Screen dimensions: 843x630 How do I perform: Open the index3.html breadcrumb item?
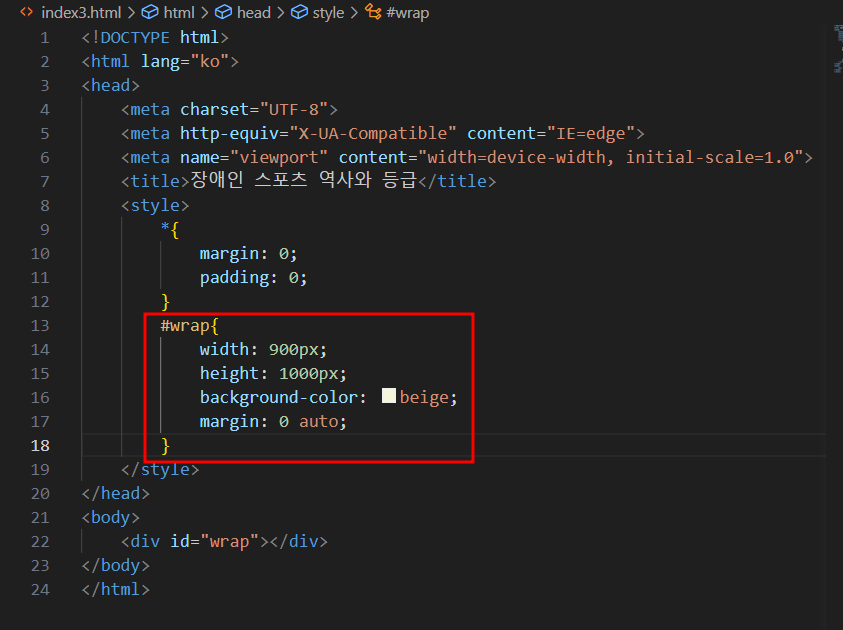[x=81, y=12]
